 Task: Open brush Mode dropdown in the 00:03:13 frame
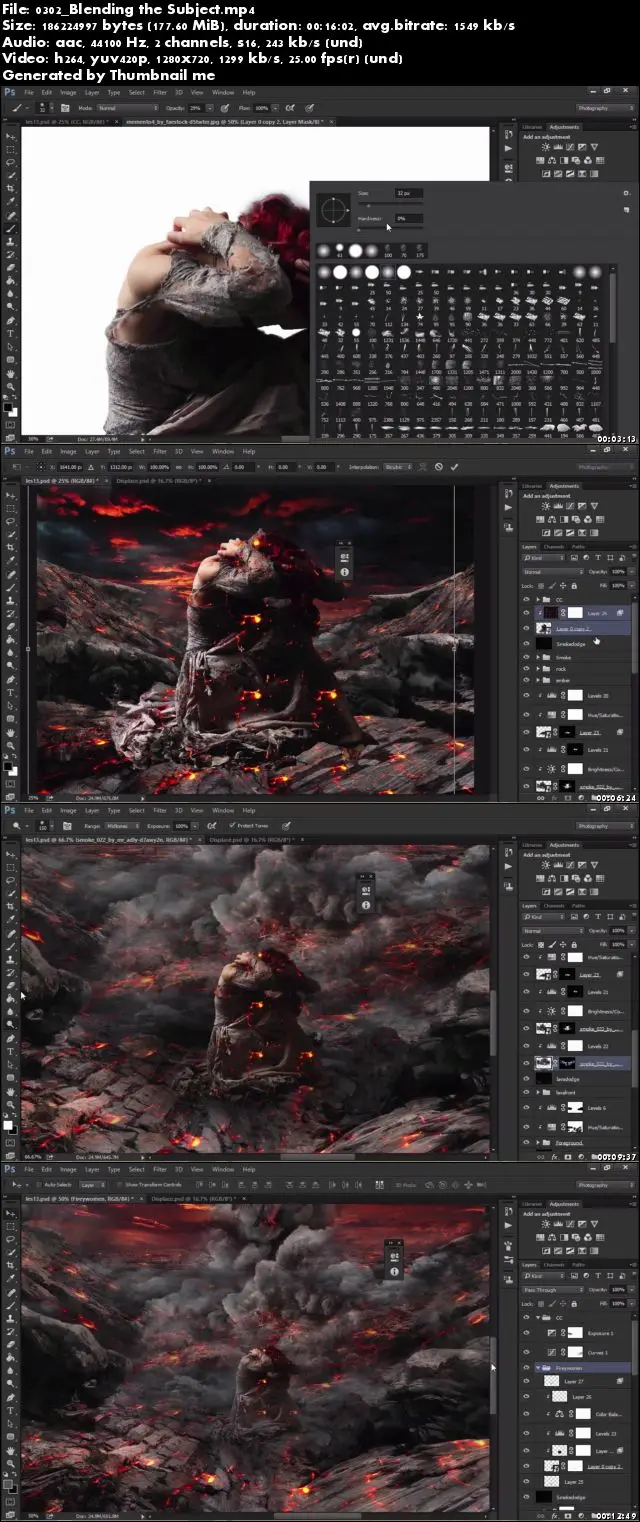(x=127, y=107)
